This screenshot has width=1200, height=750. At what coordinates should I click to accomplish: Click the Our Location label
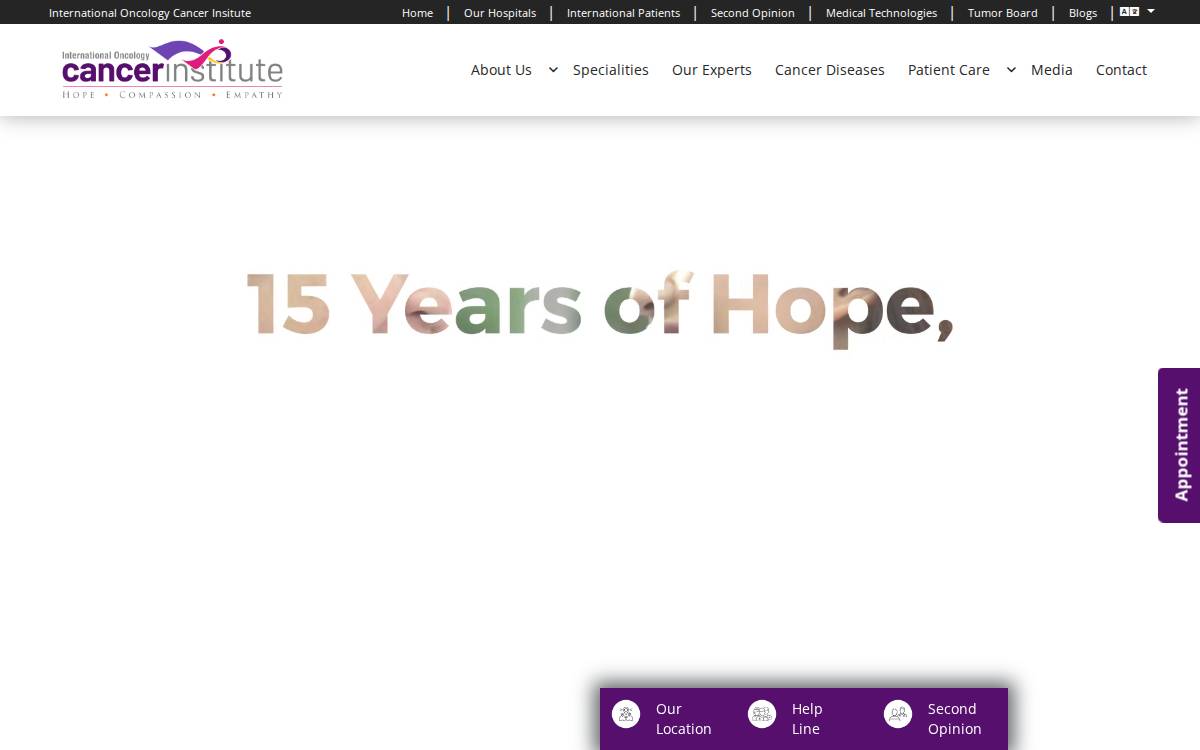(x=684, y=719)
